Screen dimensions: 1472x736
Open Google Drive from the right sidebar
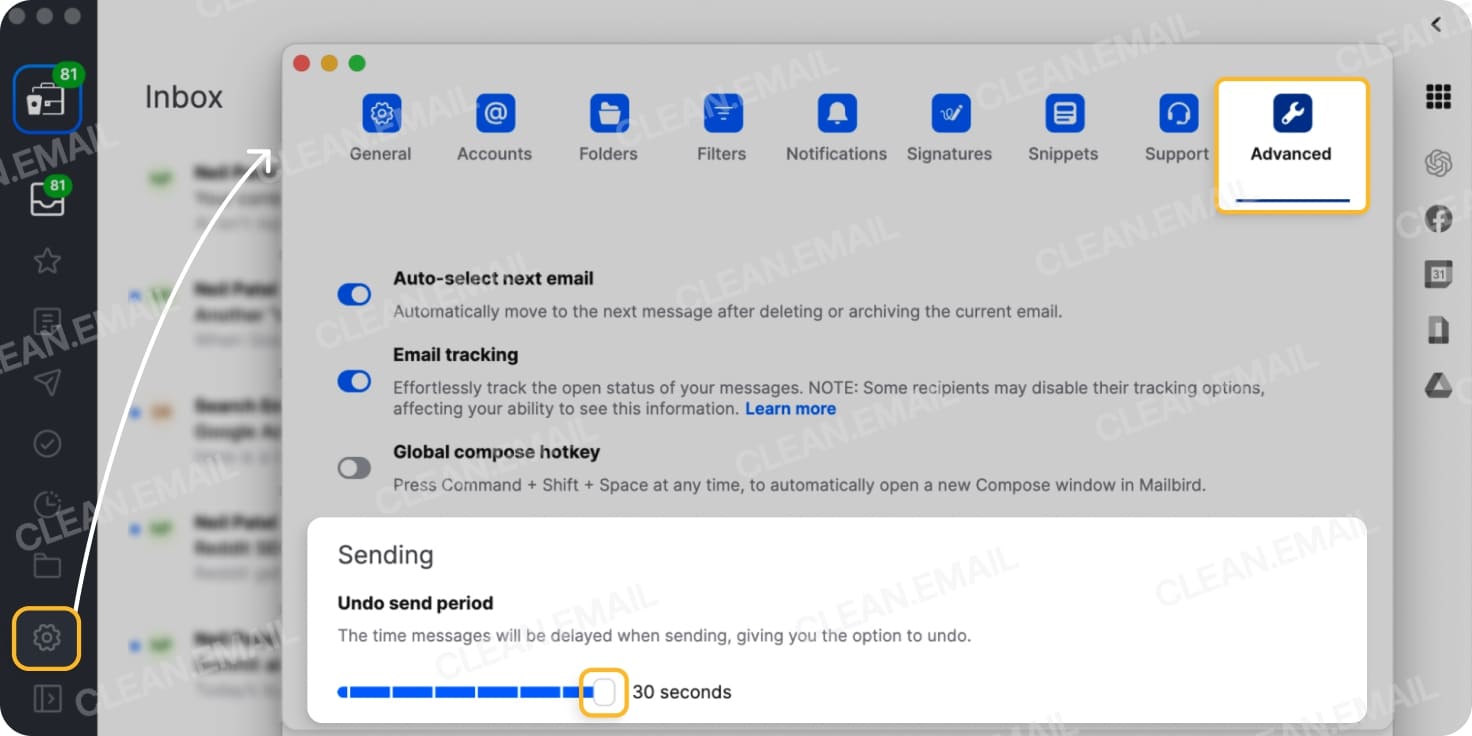click(x=1438, y=383)
